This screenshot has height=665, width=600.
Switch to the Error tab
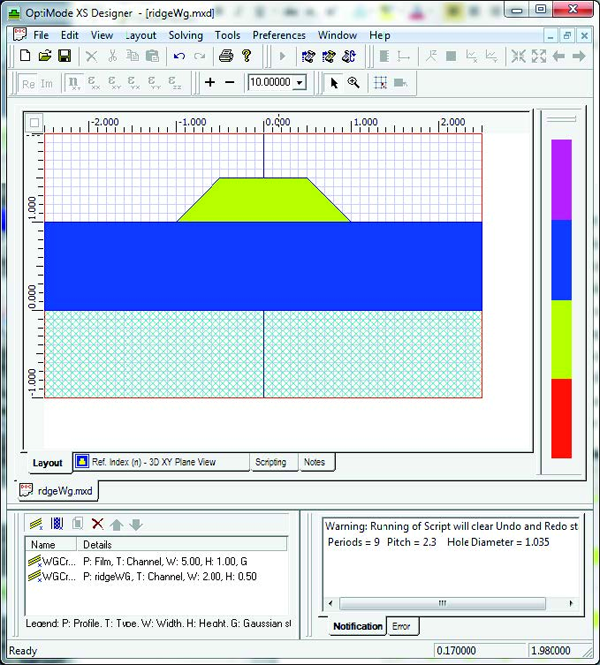click(x=402, y=626)
